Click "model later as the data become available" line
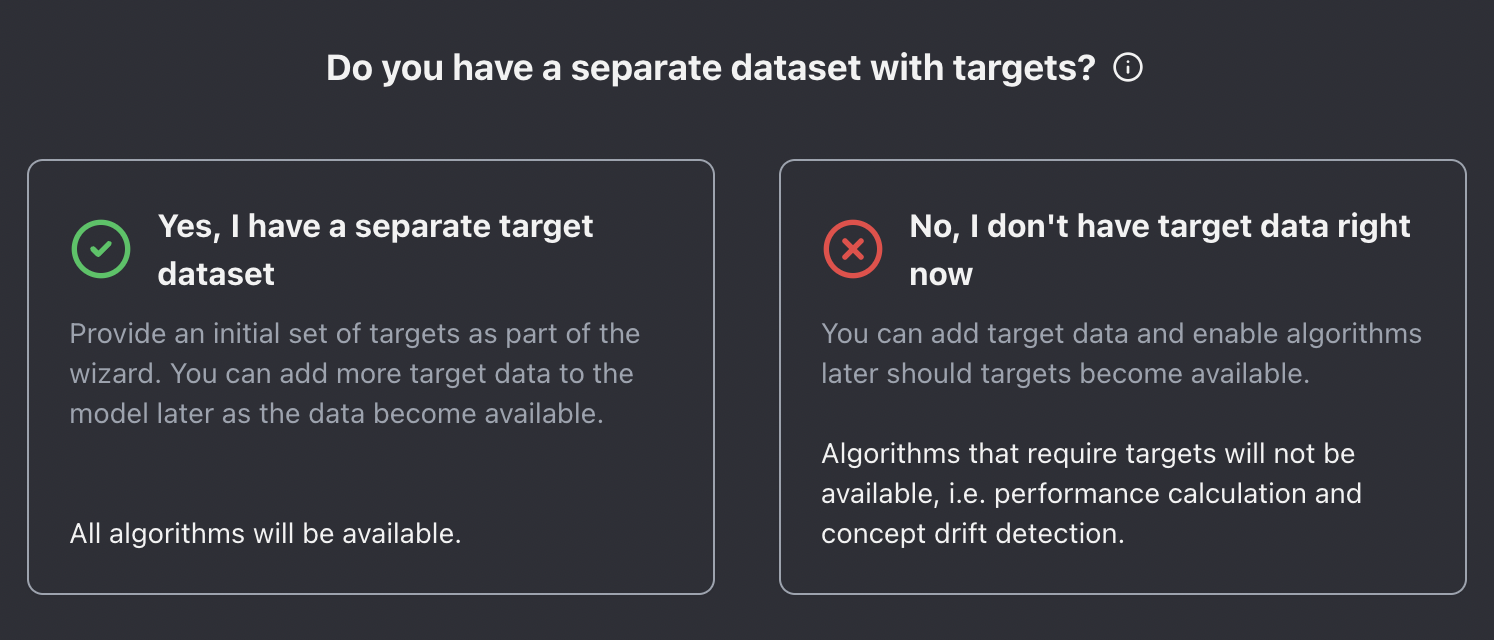This screenshot has width=1494, height=640. click(336, 414)
